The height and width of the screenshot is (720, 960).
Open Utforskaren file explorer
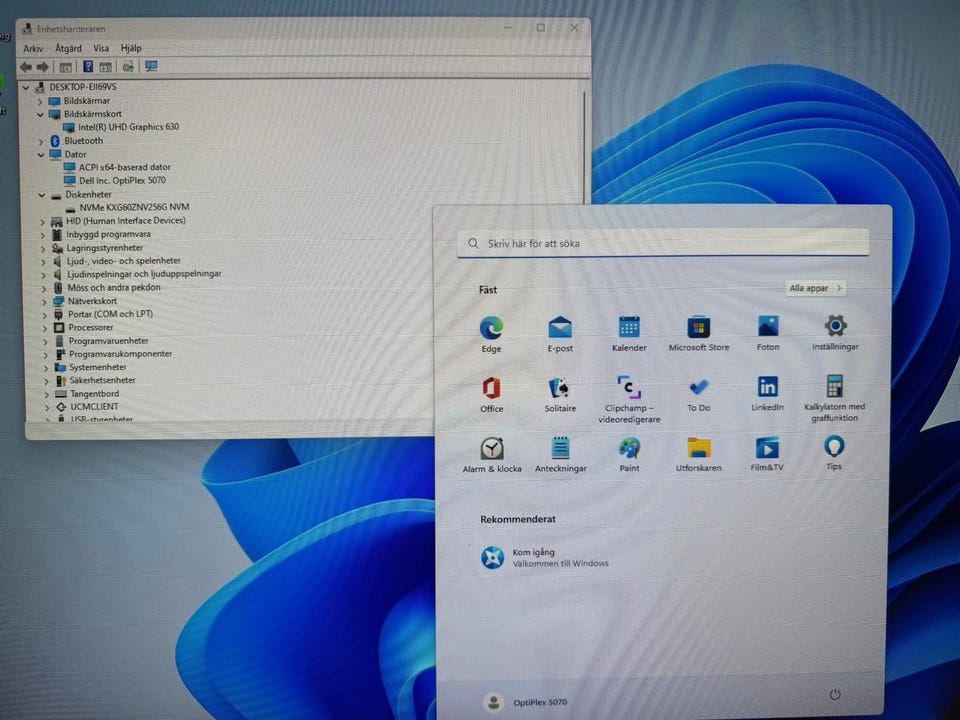[x=699, y=454]
